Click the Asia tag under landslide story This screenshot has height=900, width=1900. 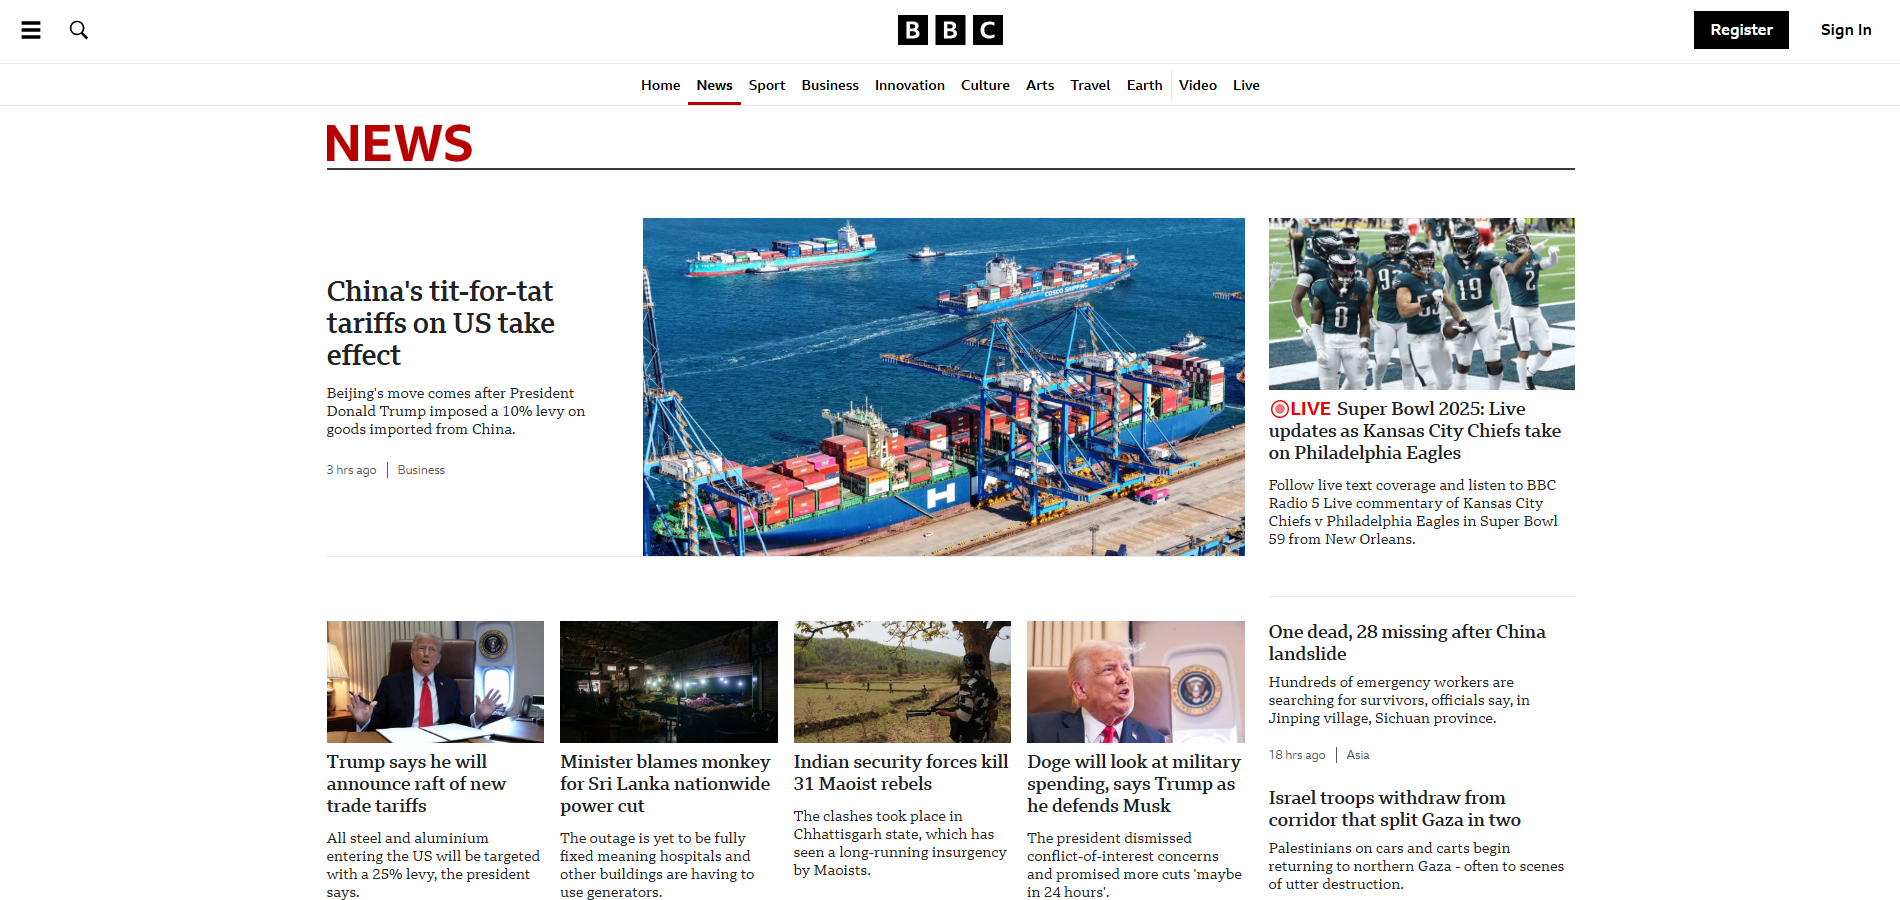point(1357,755)
